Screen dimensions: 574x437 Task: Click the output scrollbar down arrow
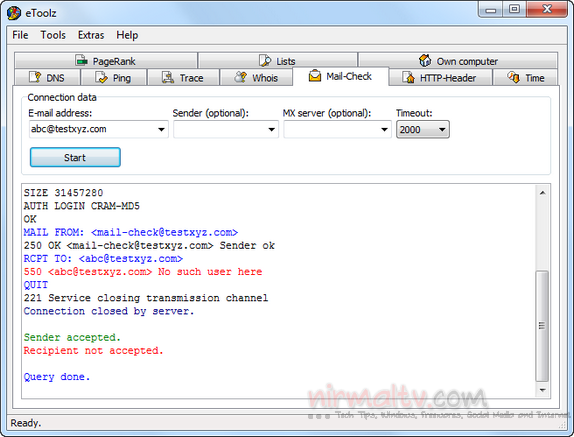(x=543, y=390)
